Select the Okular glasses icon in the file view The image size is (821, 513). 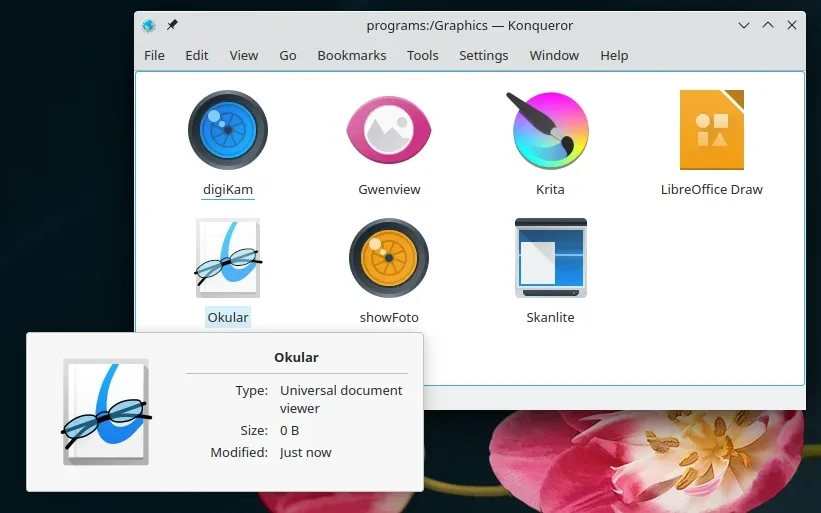pyautogui.click(x=228, y=258)
